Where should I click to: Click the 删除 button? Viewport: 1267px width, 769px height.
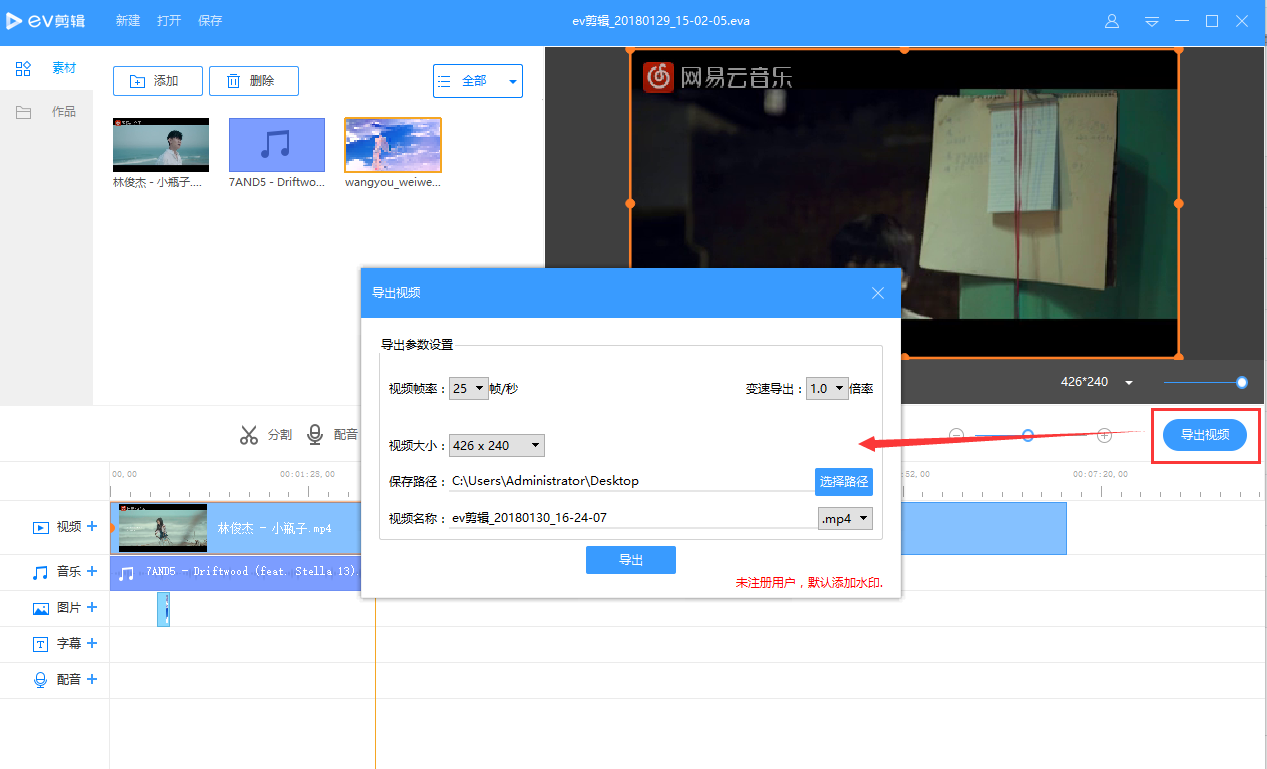coord(254,81)
